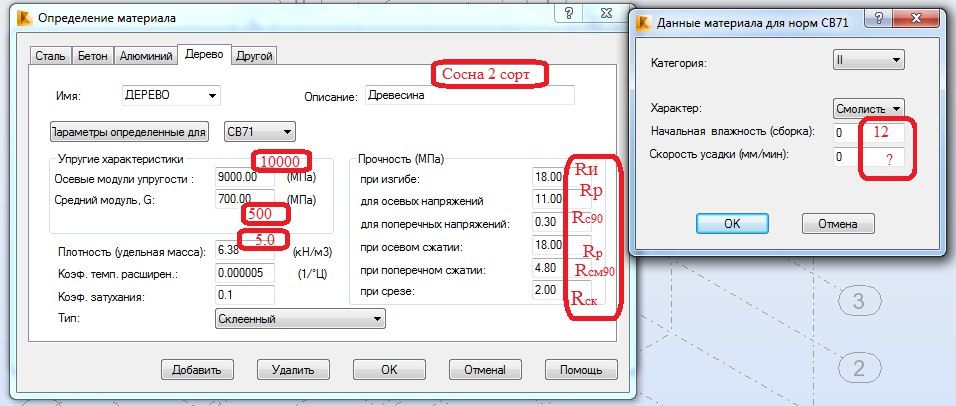Click the Коэф. затухания field with 0.1

[x=245, y=294]
